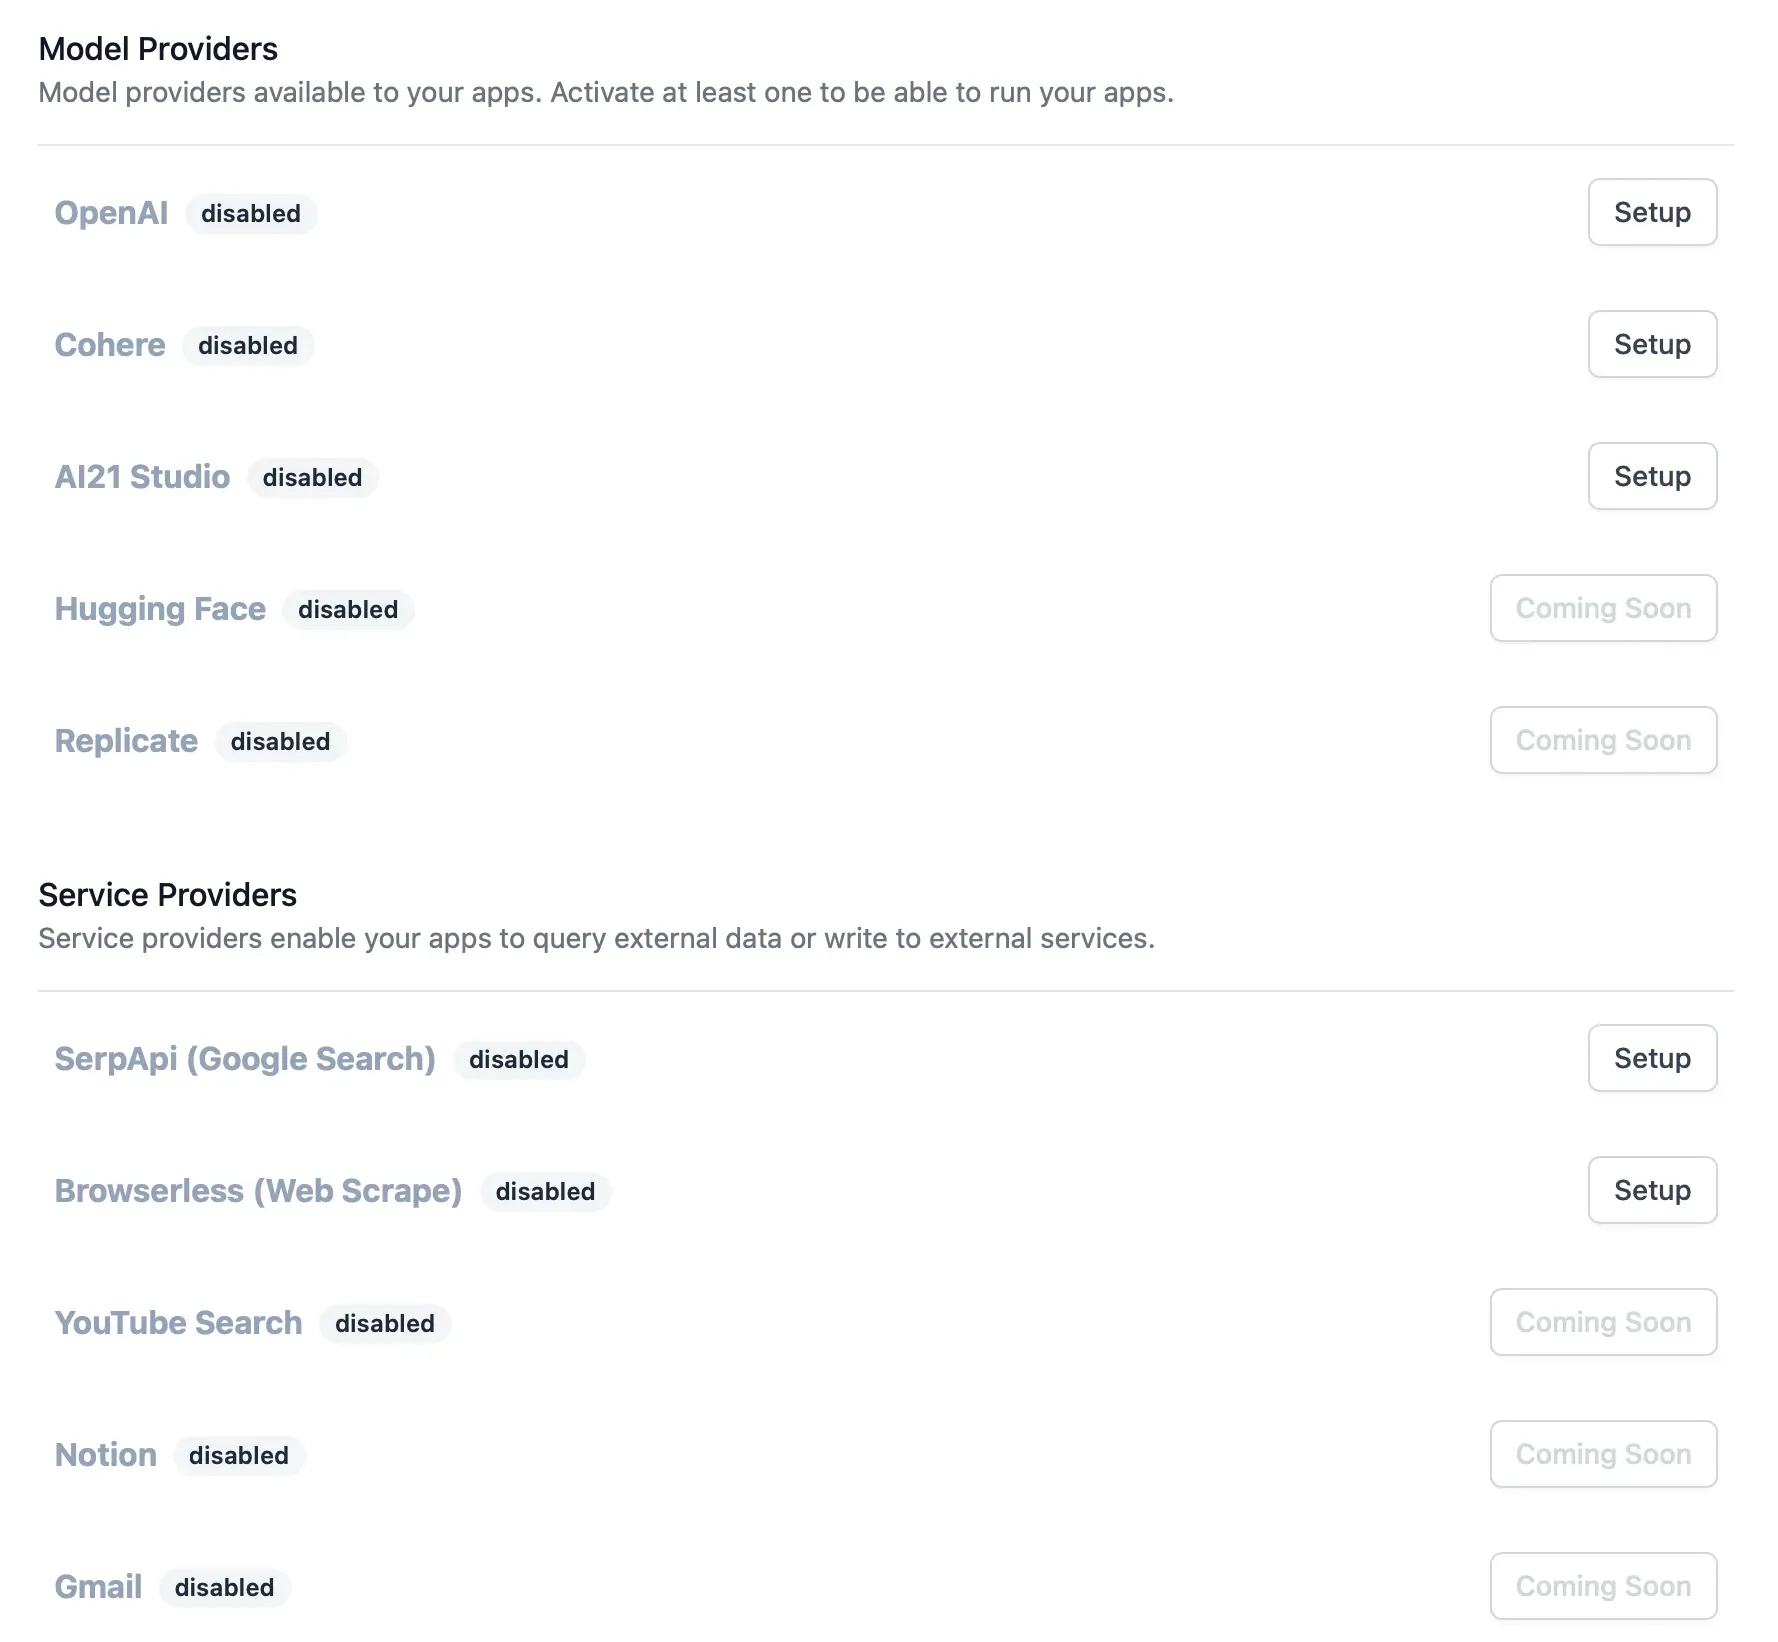Click Setup button for OpenAI

tap(1651, 212)
